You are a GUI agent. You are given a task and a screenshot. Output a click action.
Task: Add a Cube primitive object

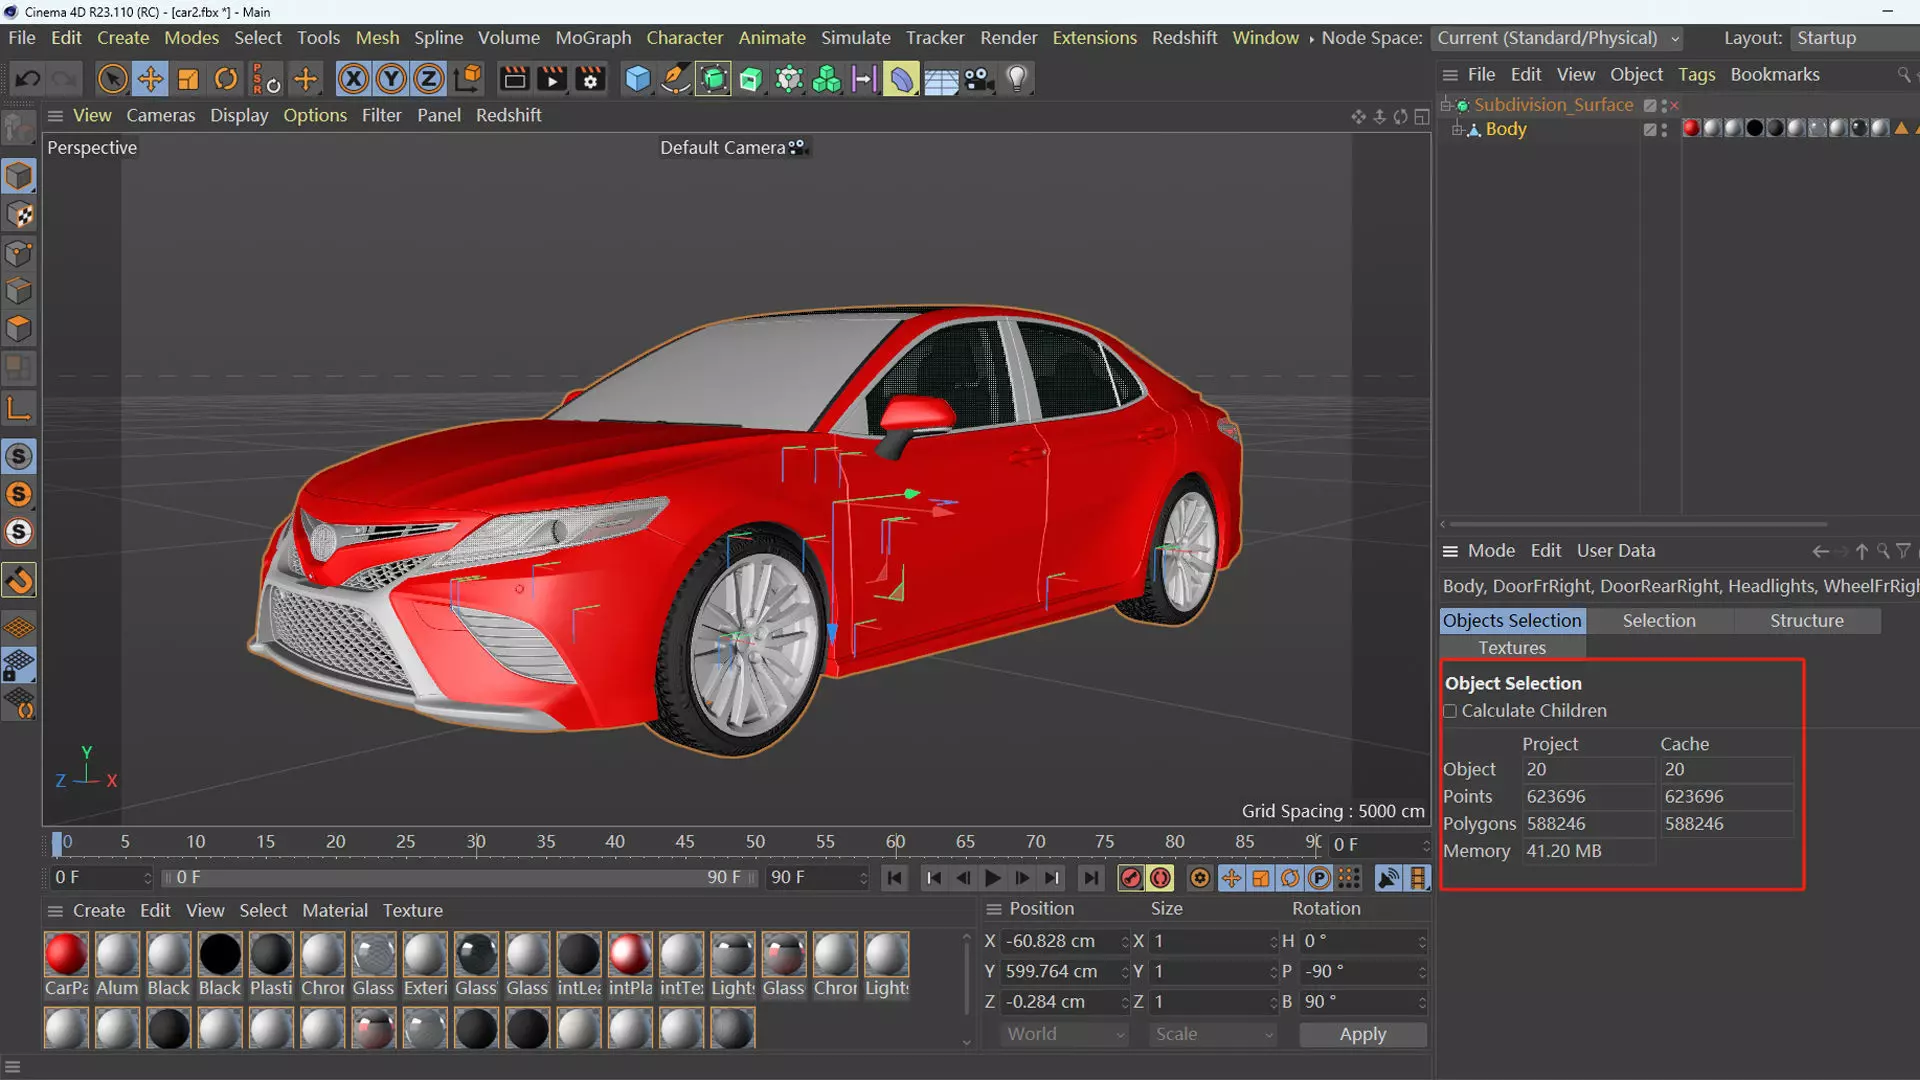(x=637, y=78)
